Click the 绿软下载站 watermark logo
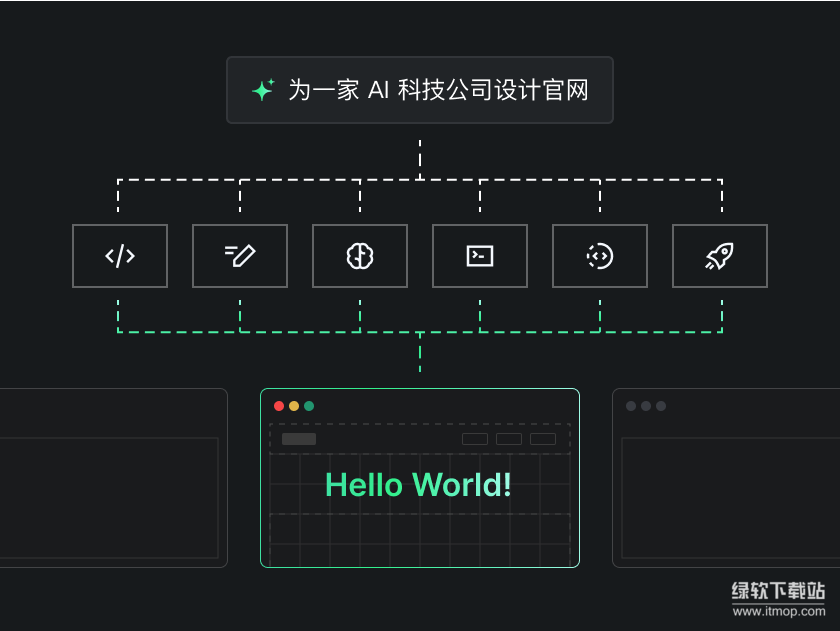 [778, 590]
